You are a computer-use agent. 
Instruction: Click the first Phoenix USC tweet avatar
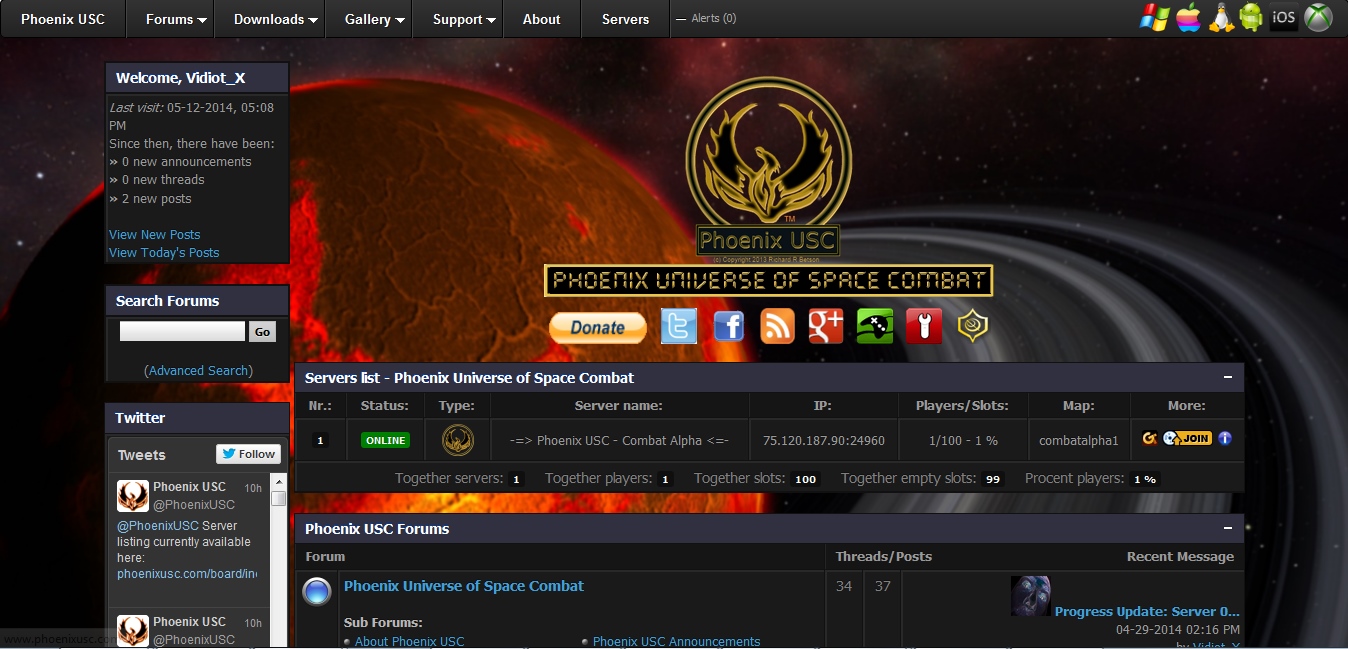[133, 496]
